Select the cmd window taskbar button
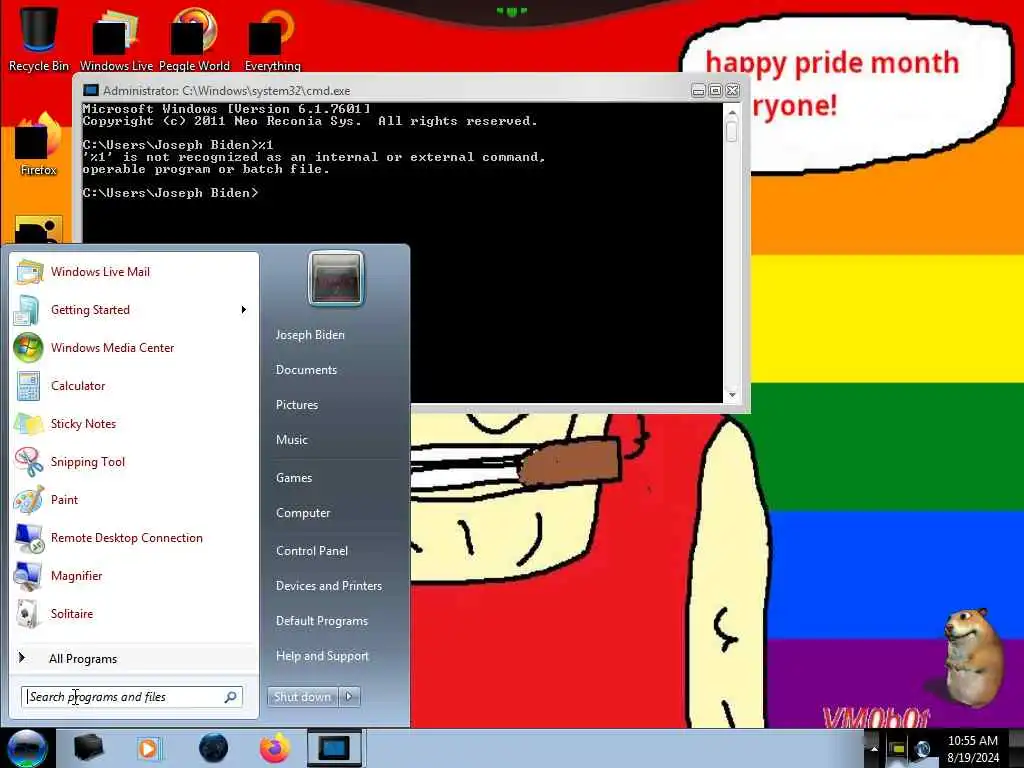1024x768 pixels. [334, 748]
